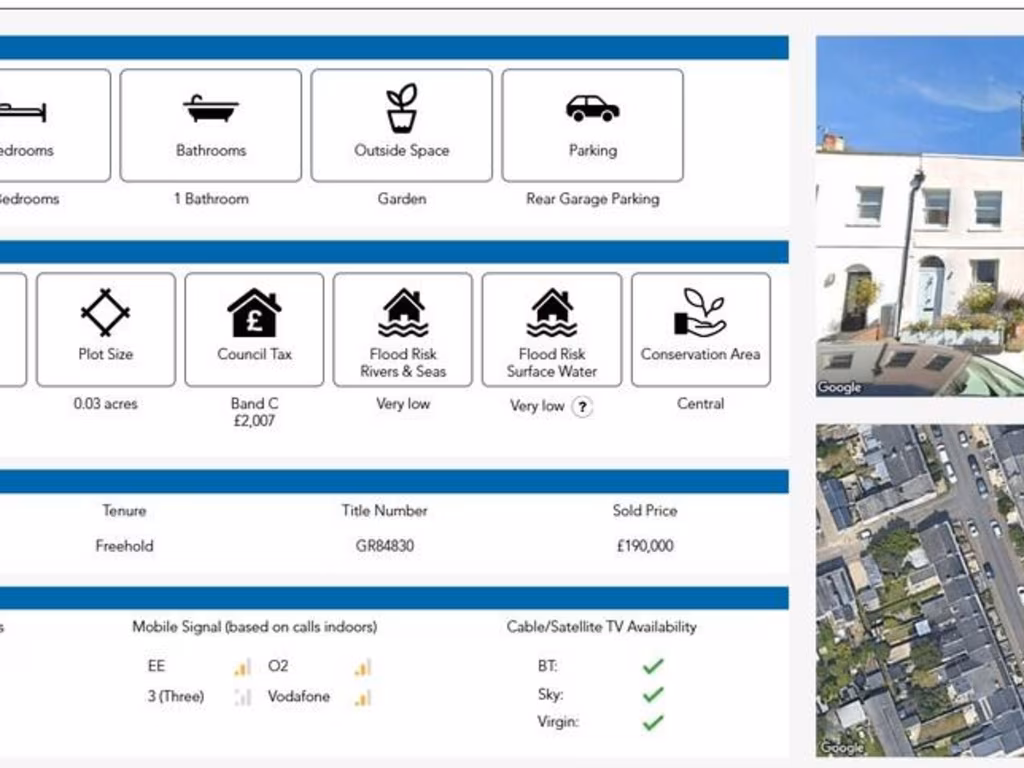Click the EE signal strength bars

click(x=242, y=667)
